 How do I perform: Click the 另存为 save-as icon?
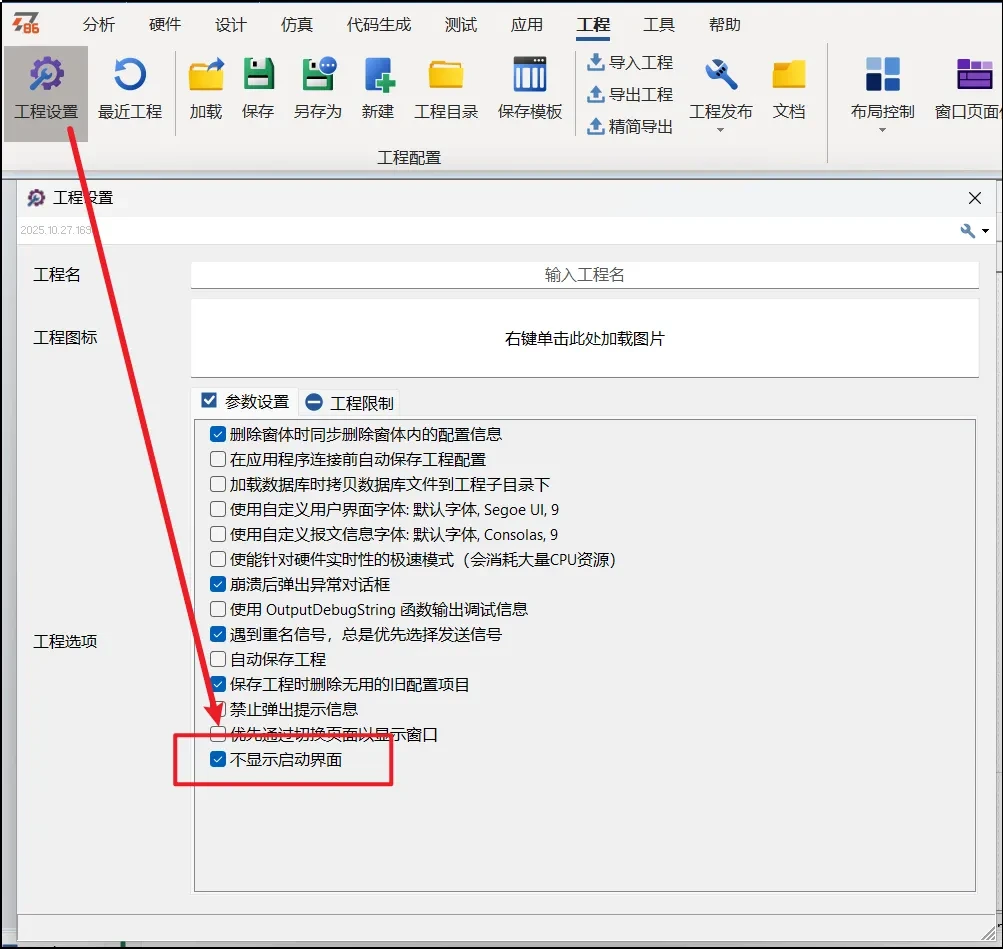click(x=317, y=85)
